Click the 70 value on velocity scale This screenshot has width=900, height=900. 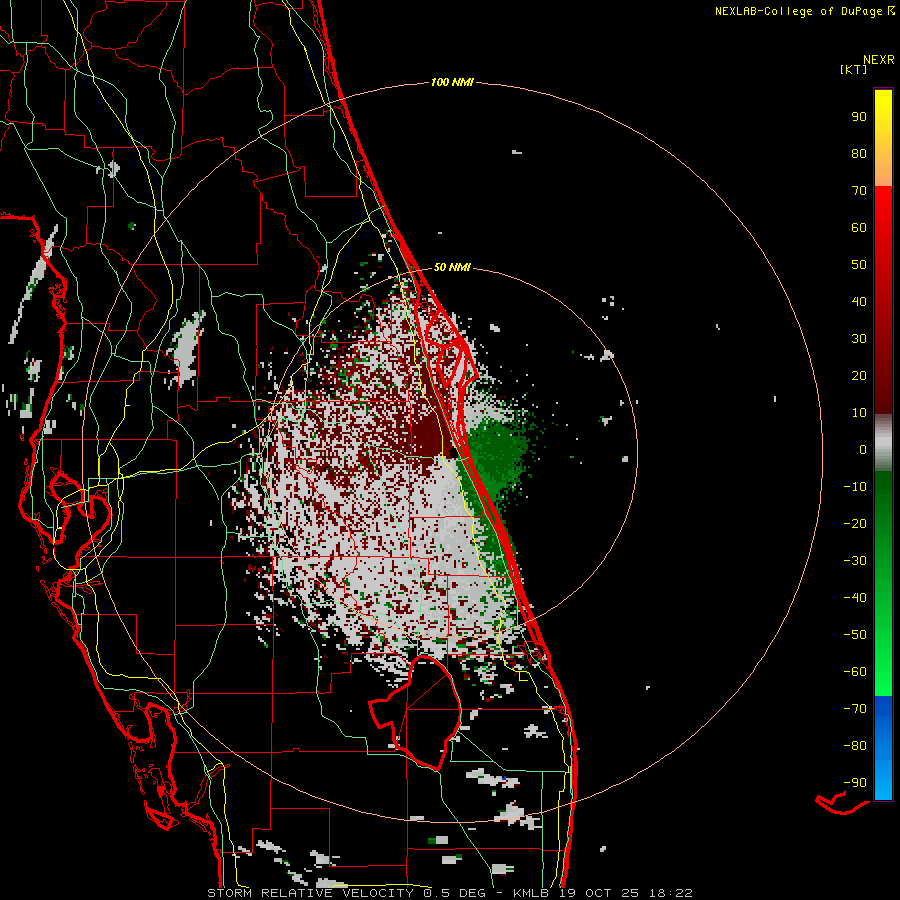pos(859,191)
